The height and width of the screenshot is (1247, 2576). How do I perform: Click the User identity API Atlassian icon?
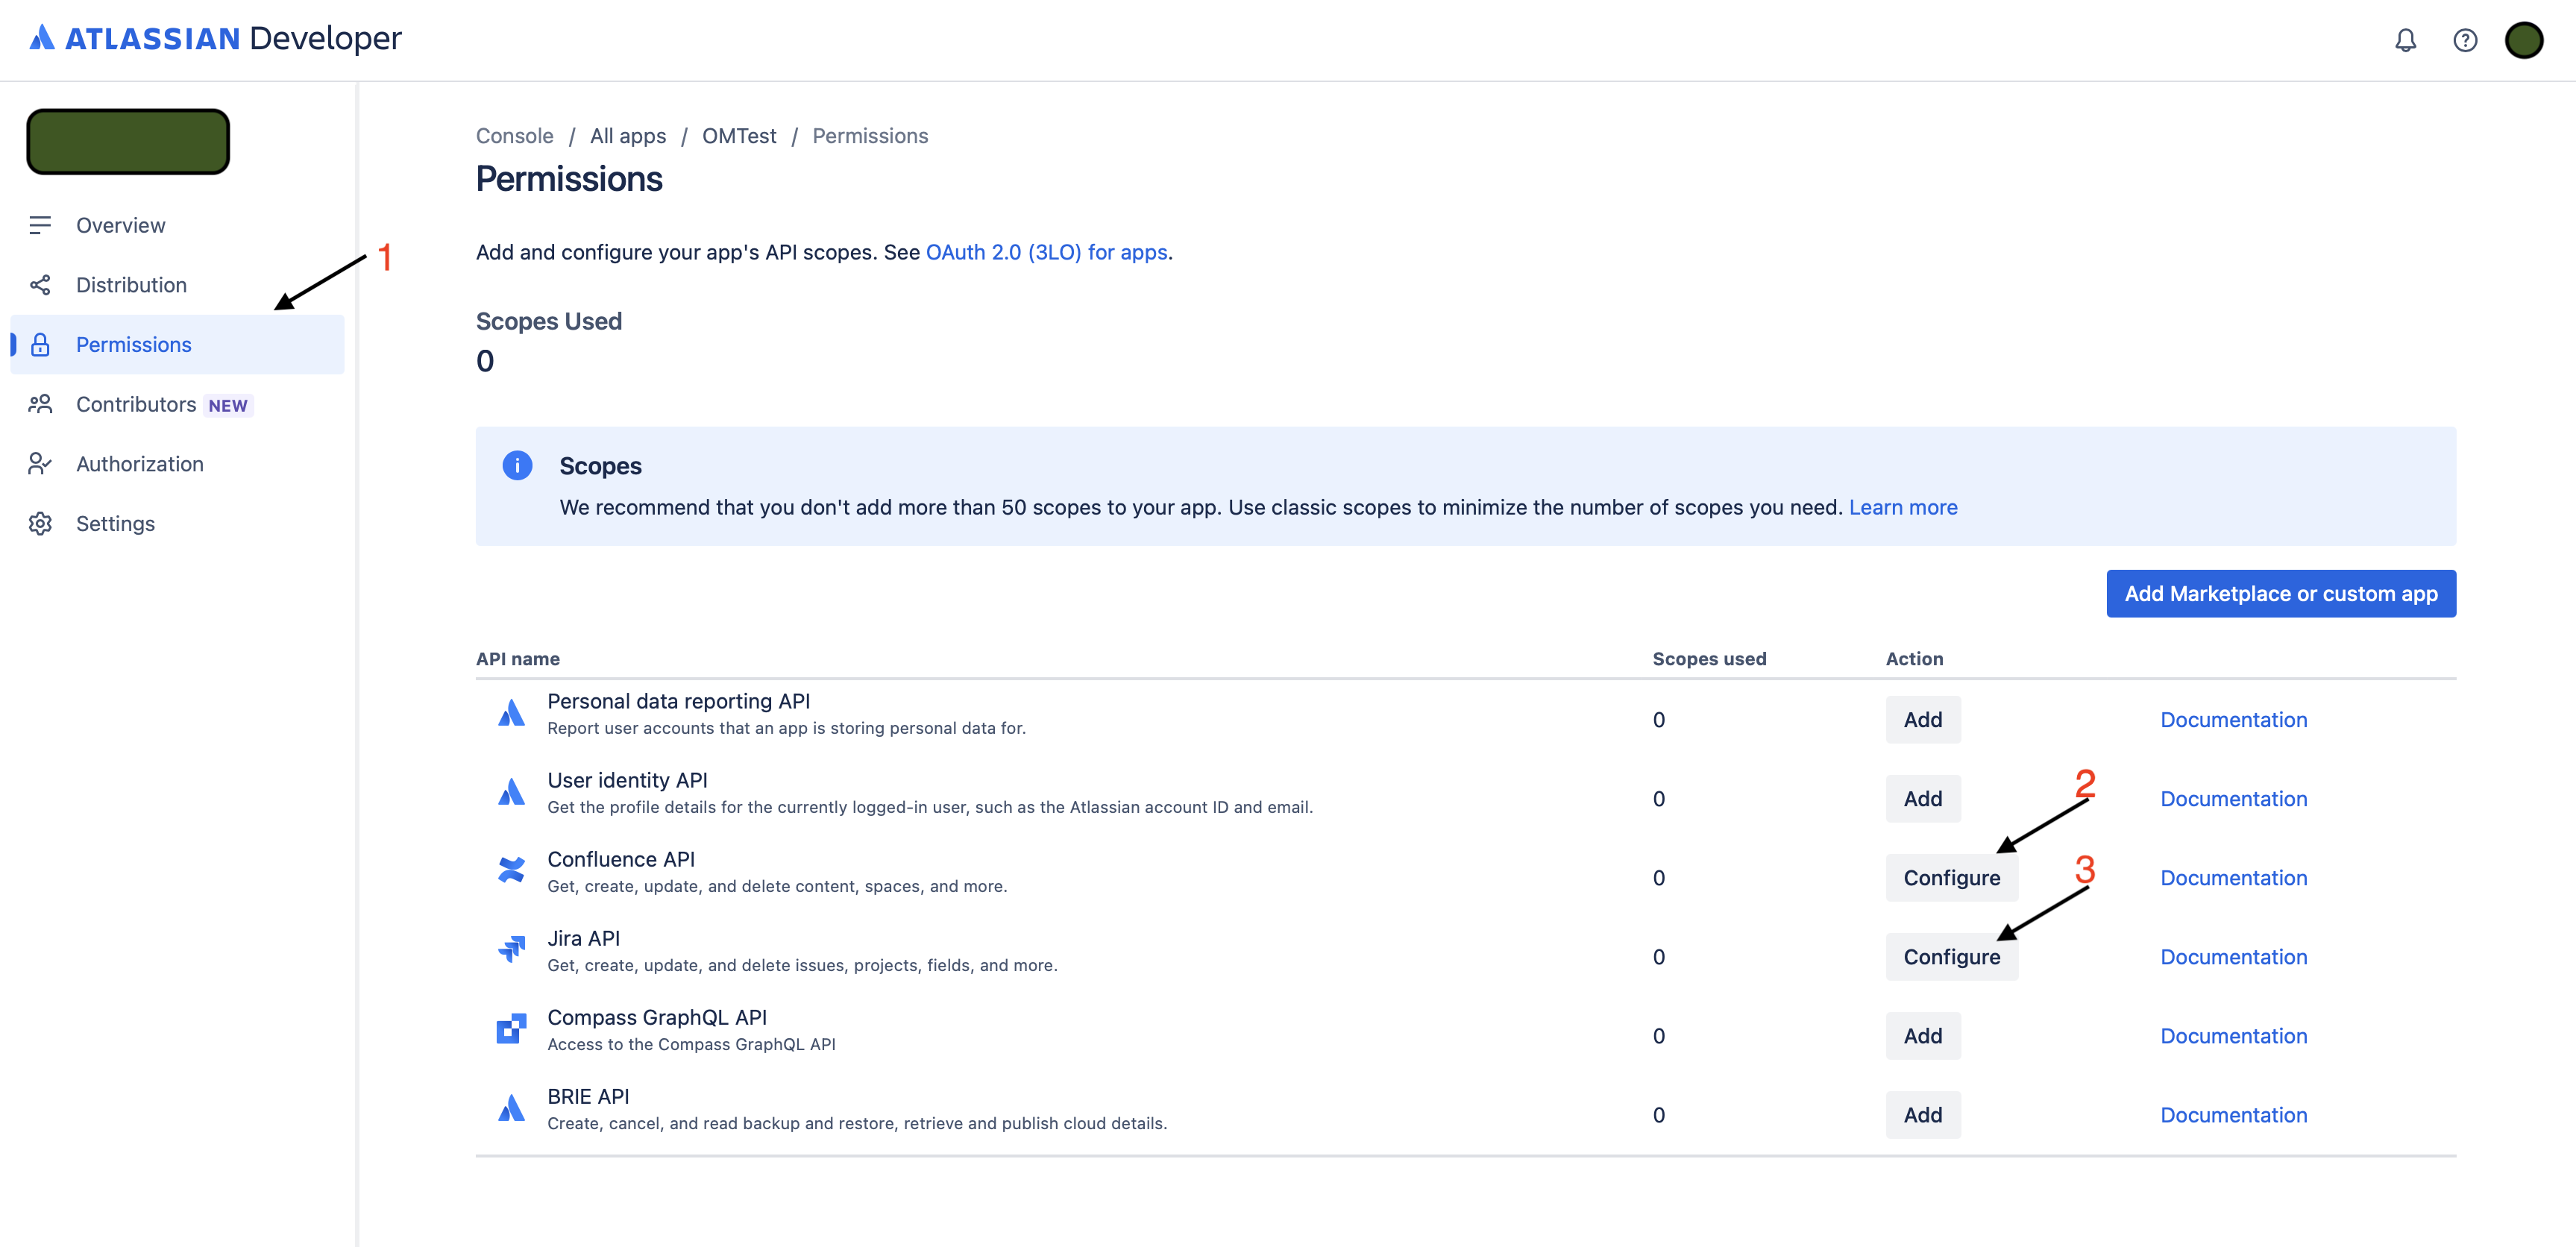tap(511, 792)
